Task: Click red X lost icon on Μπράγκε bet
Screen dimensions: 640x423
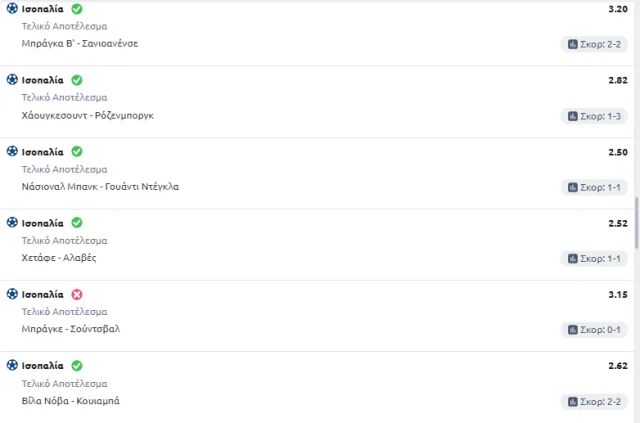Action: [x=77, y=294]
